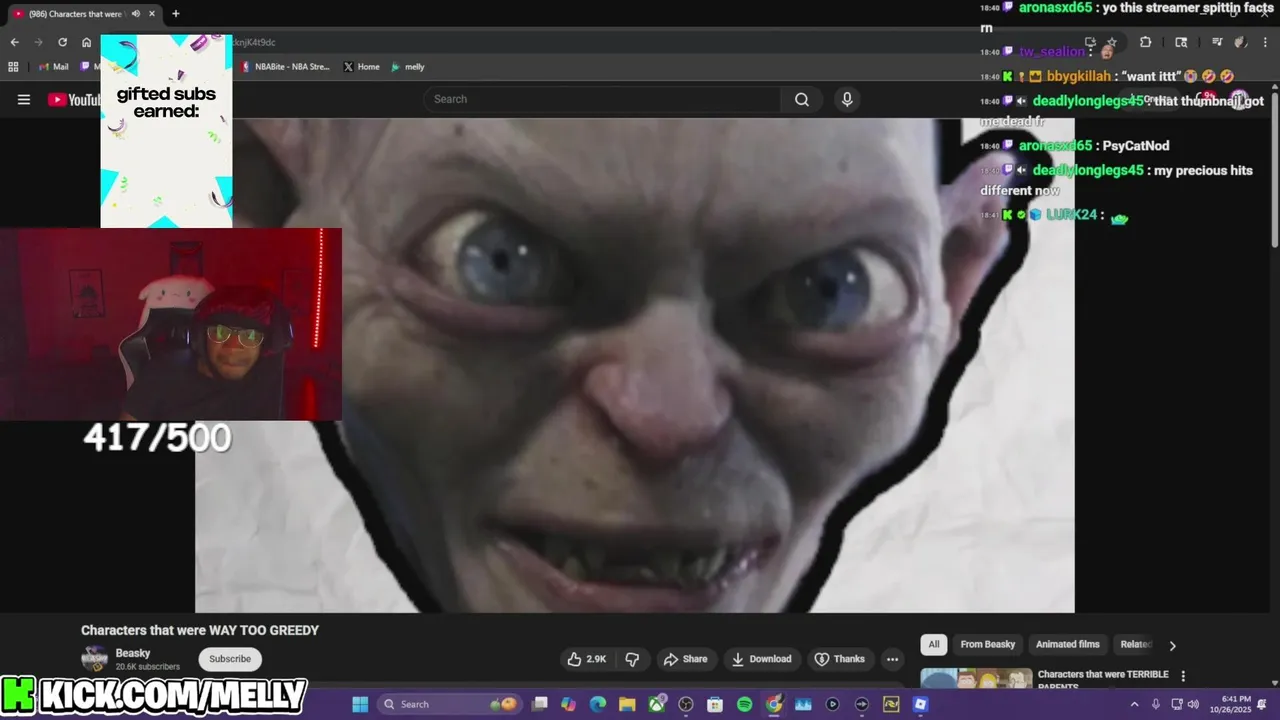Click the microphone tray icon
The image size is (1280, 720).
click(1156, 705)
